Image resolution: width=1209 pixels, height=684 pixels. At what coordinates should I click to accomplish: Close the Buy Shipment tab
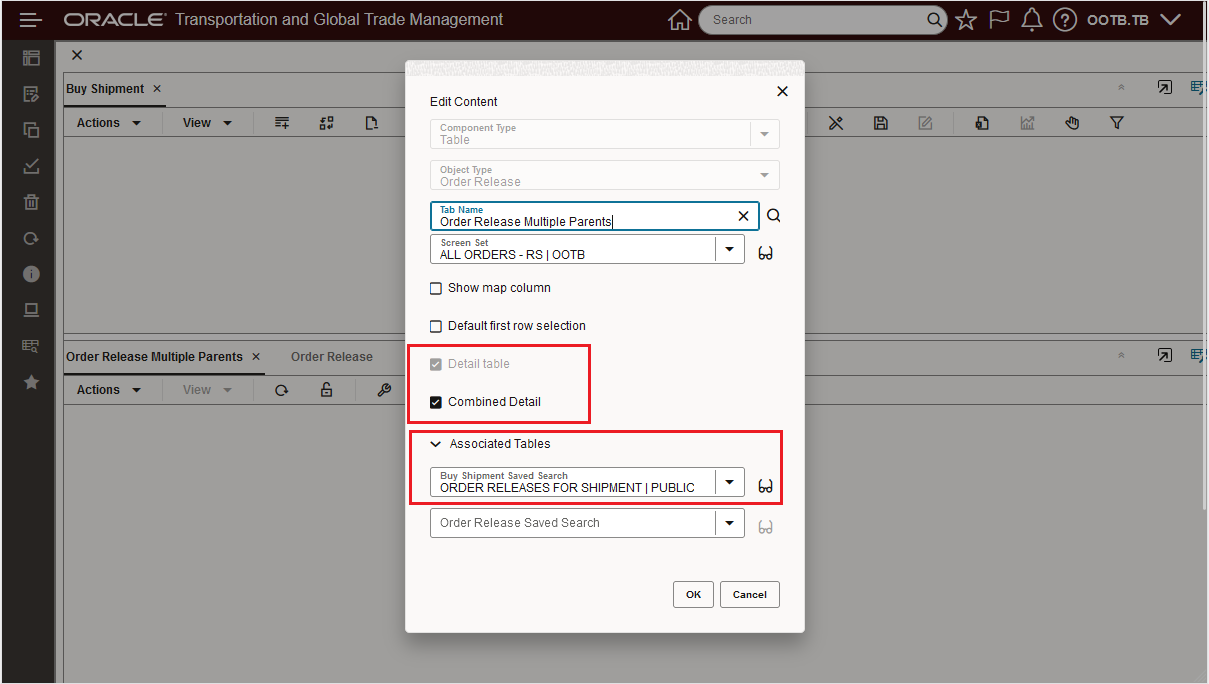pos(157,89)
